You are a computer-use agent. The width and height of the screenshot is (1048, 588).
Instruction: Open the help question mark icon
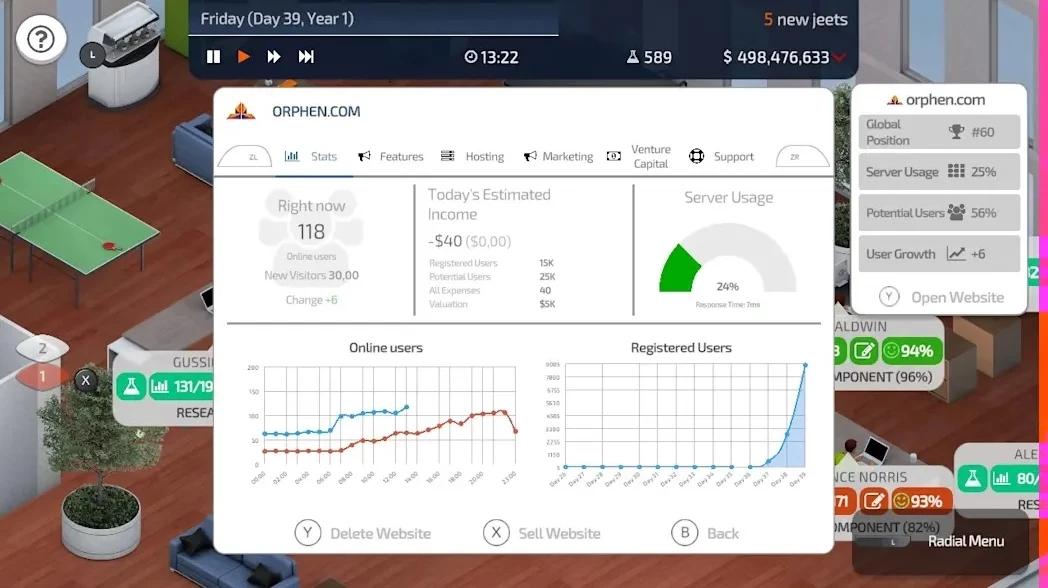41,39
